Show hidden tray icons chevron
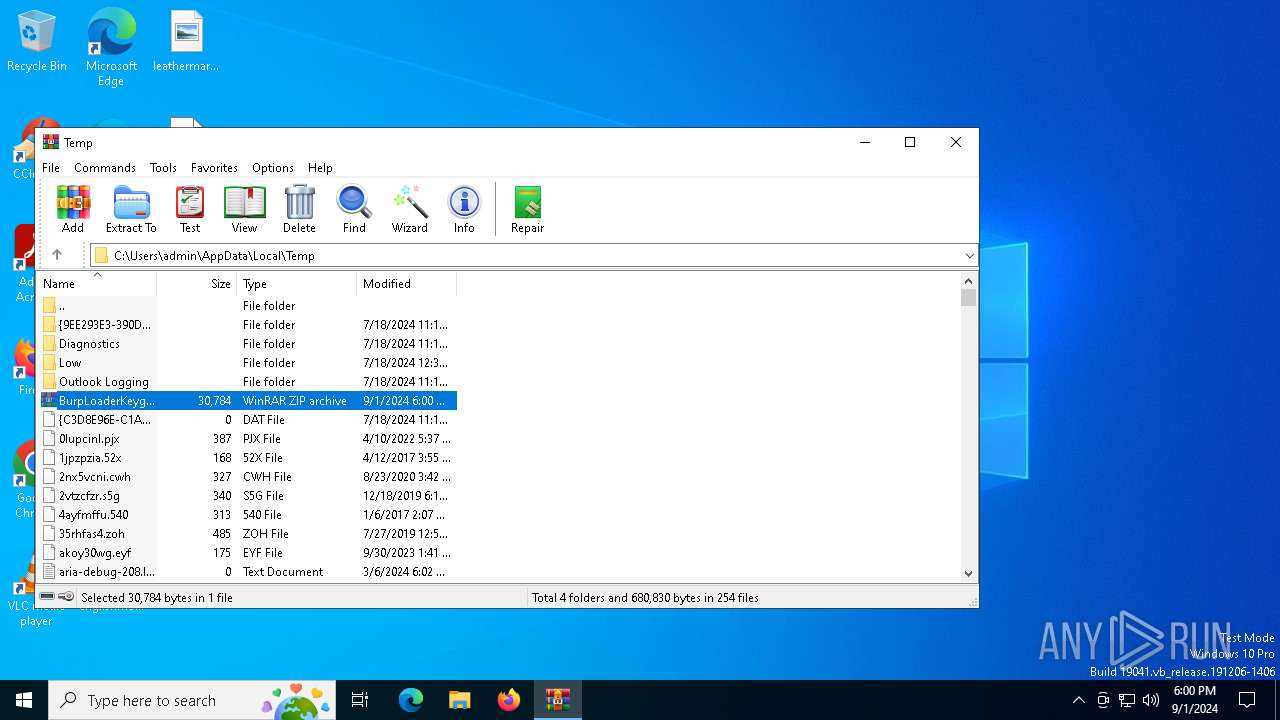The width and height of the screenshot is (1280, 720). (x=1078, y=700)
